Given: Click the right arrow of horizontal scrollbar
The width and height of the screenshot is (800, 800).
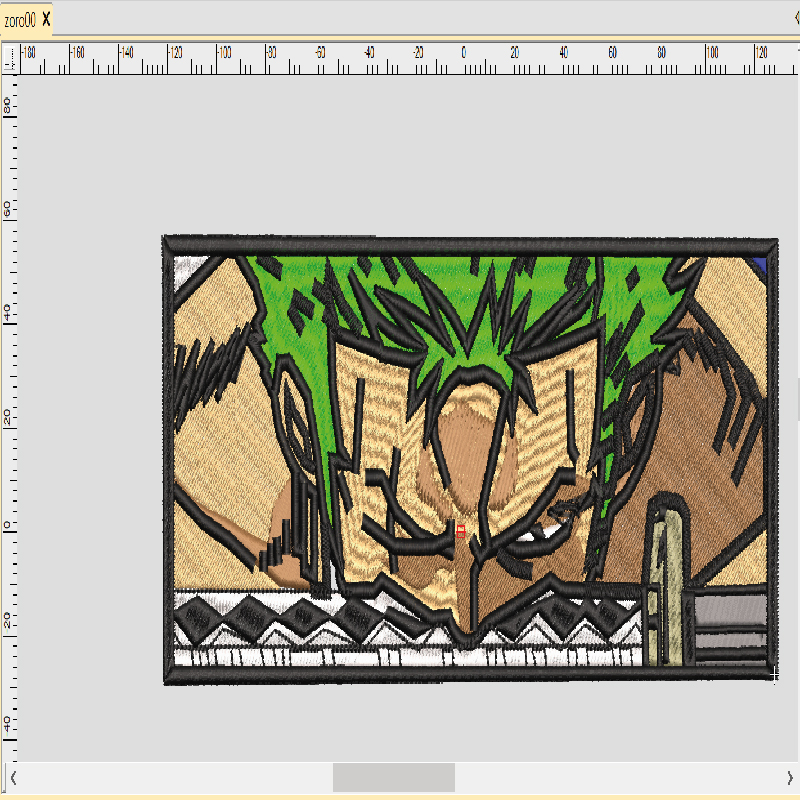Looking at the screenshot, I should 790,778.
